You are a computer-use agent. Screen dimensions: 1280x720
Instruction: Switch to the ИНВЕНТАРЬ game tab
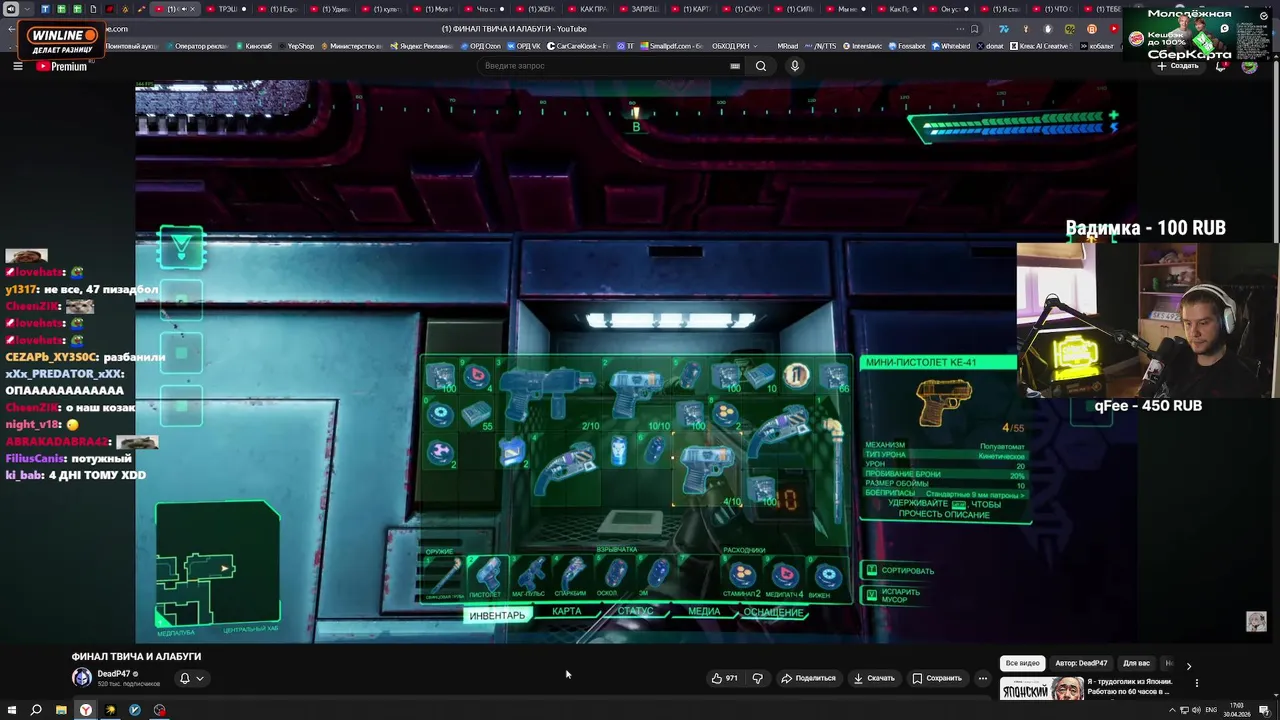coord(497,615)
